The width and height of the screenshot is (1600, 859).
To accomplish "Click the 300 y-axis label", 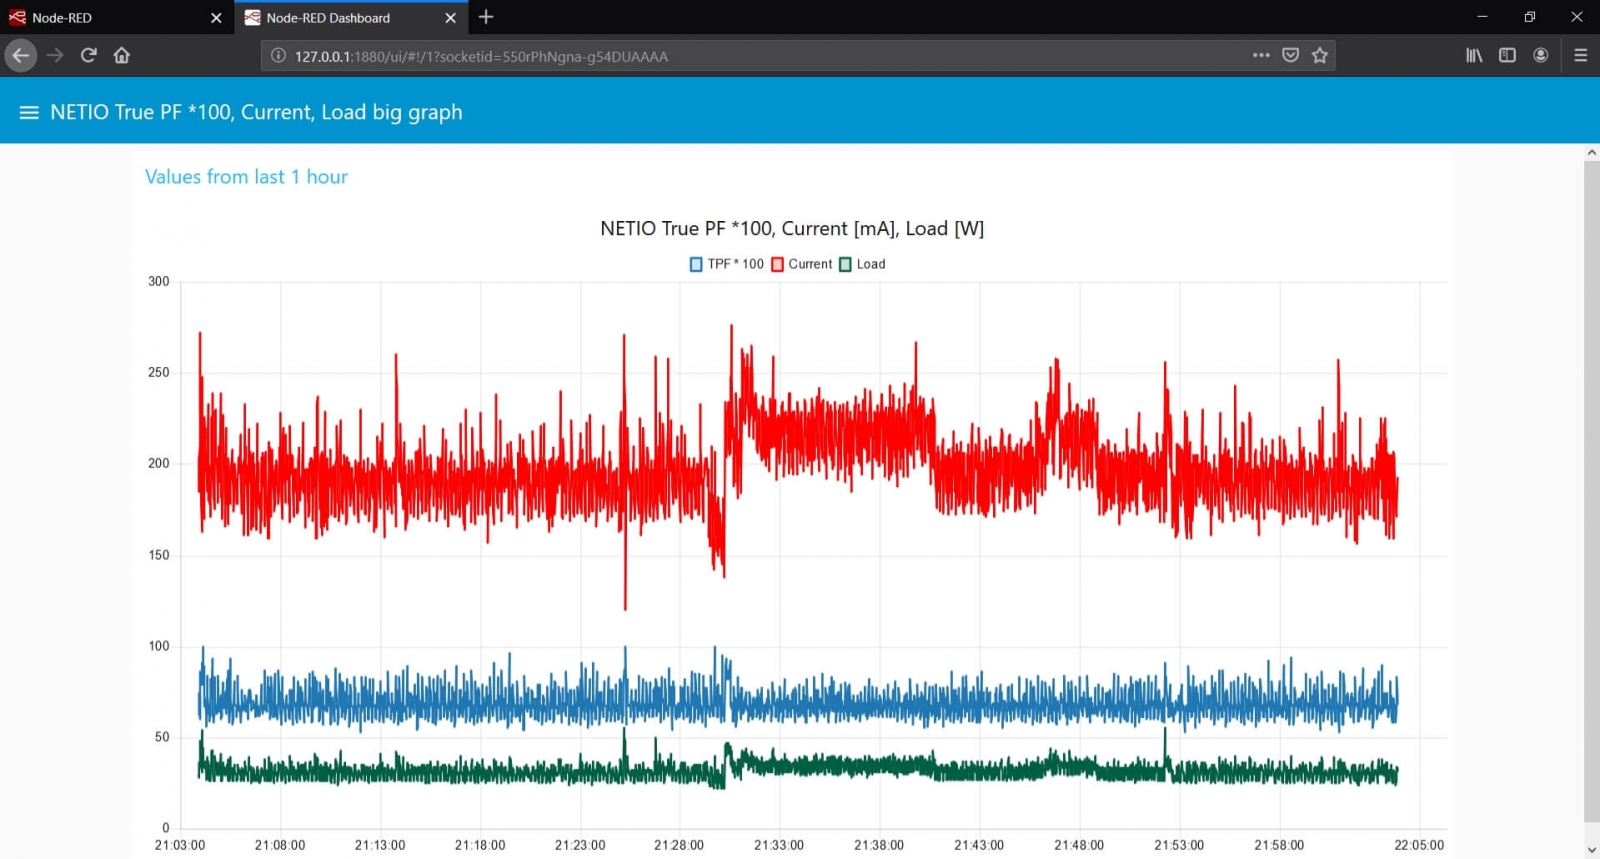I will point(159,281).
